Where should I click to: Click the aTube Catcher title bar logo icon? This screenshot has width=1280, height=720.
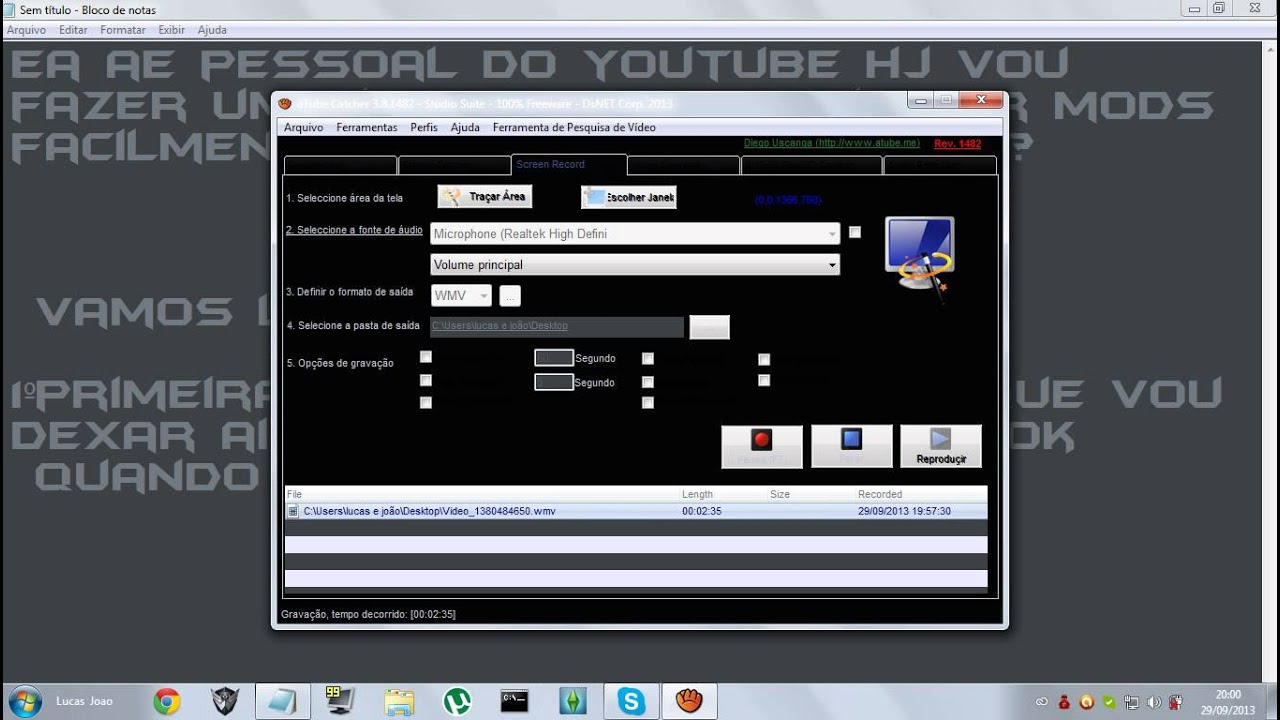[x=285, y=103]
